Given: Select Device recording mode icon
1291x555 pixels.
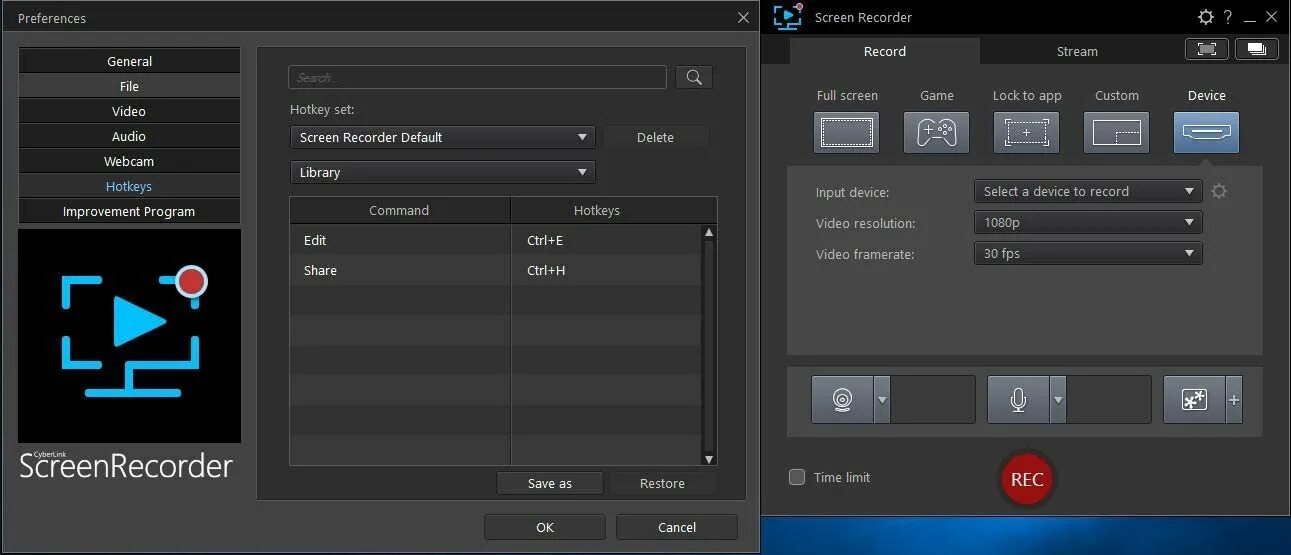Looking at the screenshot, I should coord(1206,132).
